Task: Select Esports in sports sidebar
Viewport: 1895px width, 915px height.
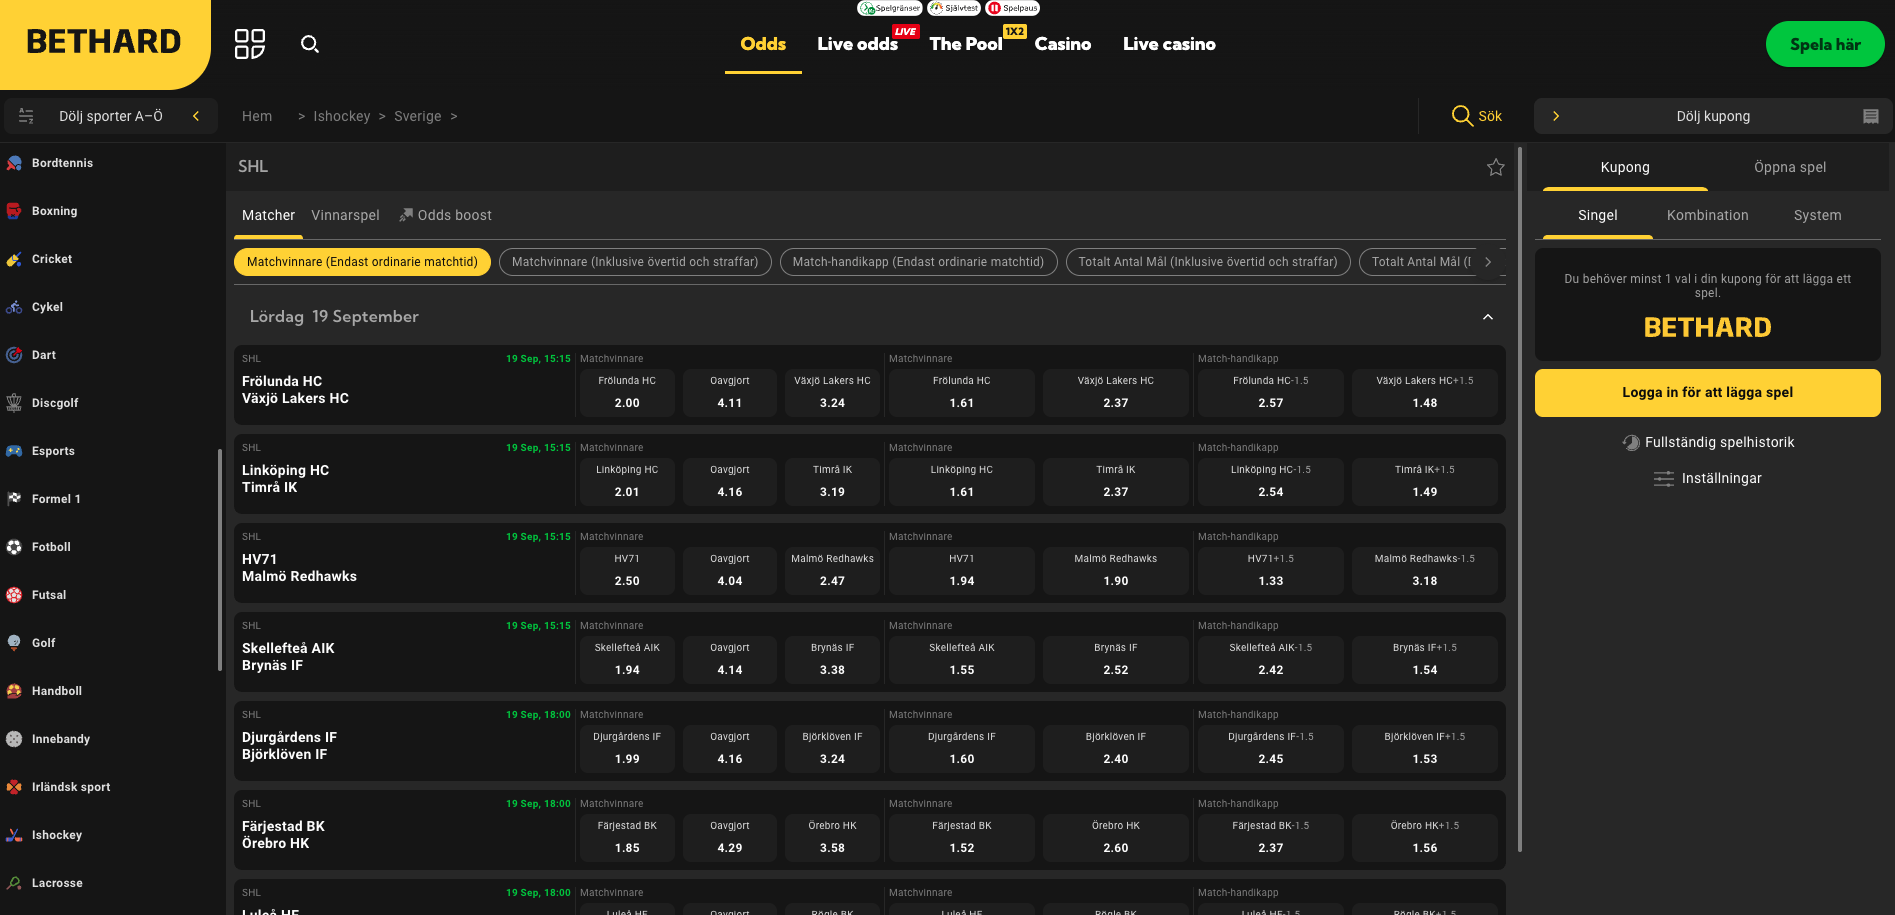Action: coord(53,451)
